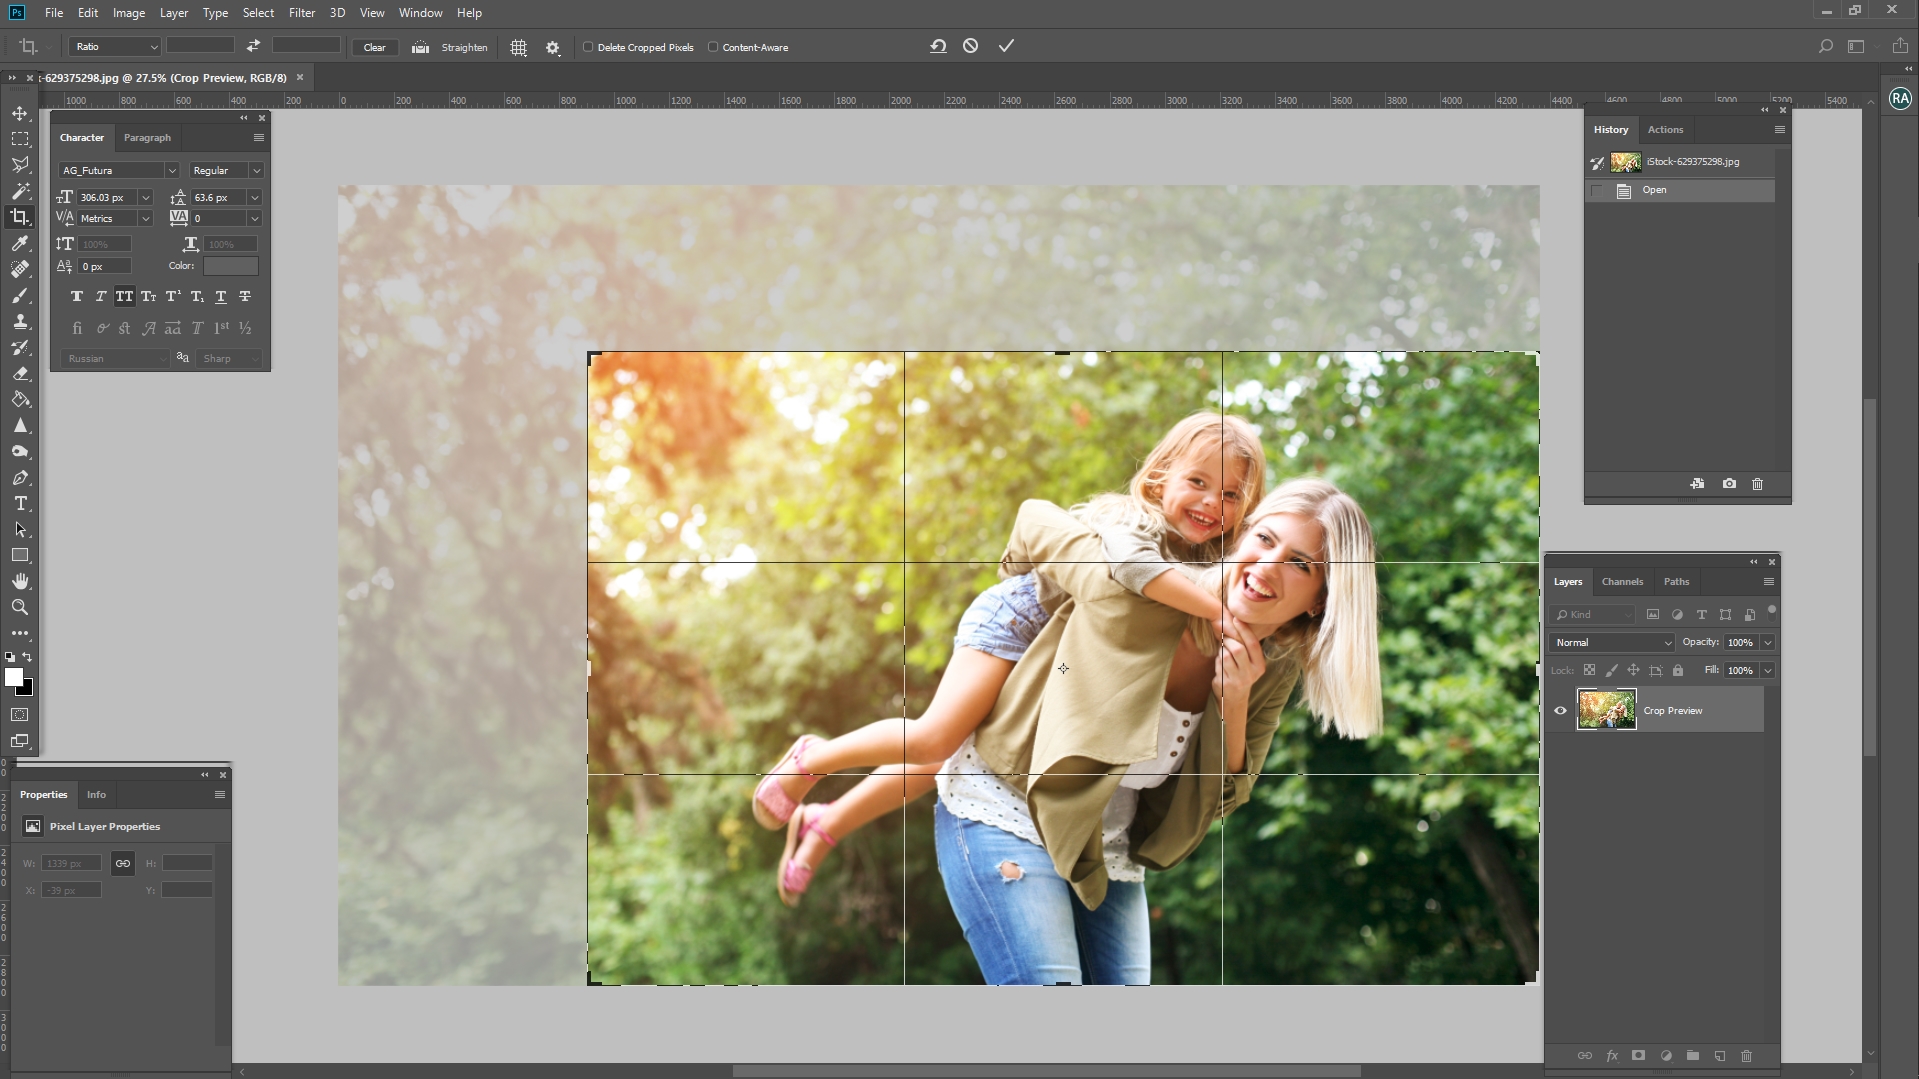1919x1079 pixels.
Task: Open the Ratio preset dropdown
Action: [x=152, y=46]
